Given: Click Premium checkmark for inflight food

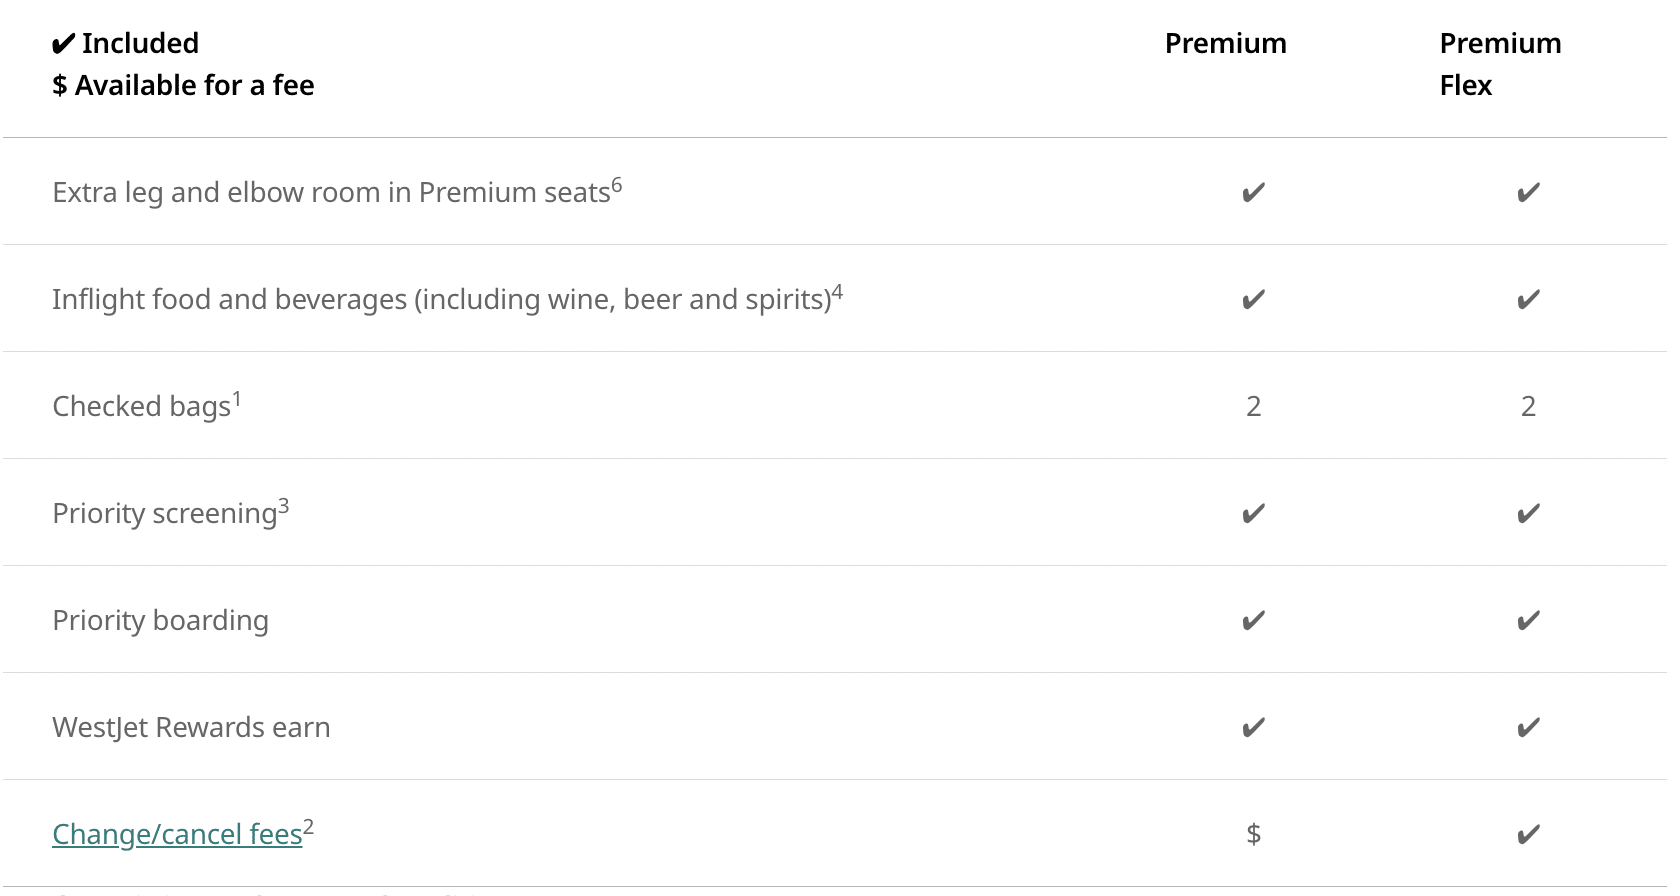Looking at the screenshot, I should (x=1253, y=299).
